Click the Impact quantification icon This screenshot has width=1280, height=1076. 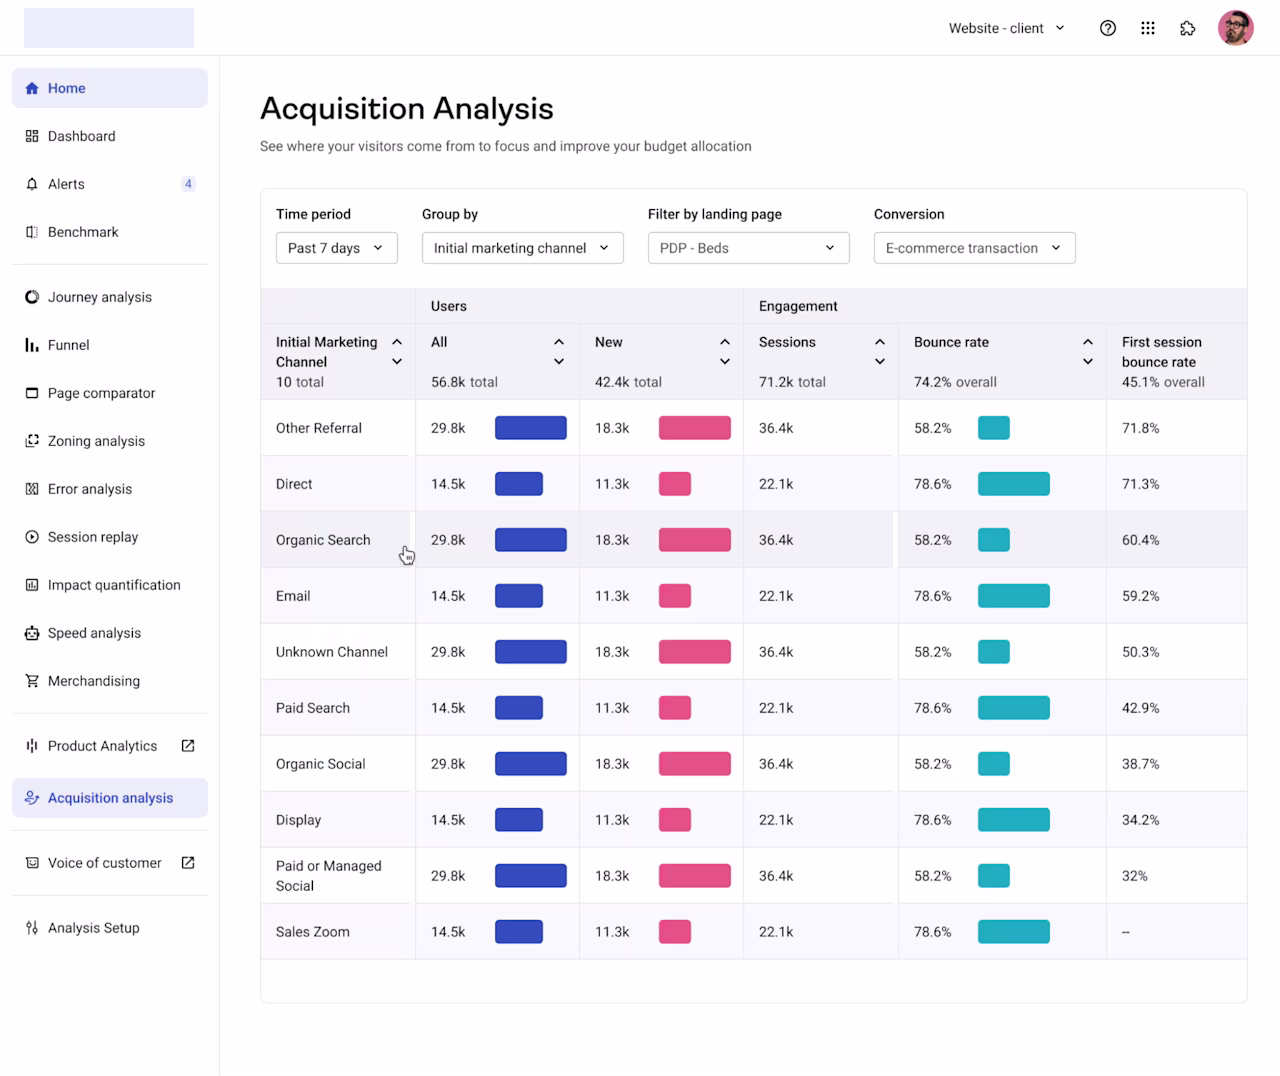[32, 585]
